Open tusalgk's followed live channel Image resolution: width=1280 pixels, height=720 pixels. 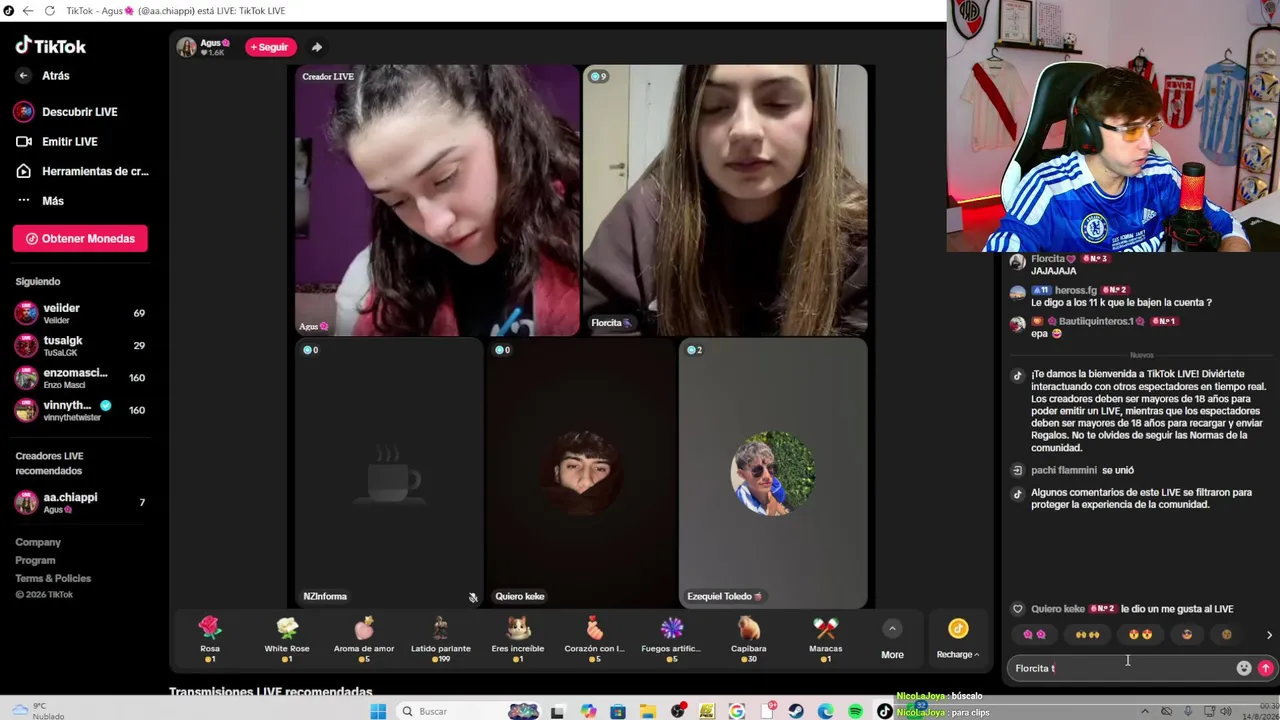tap(80, 345)
